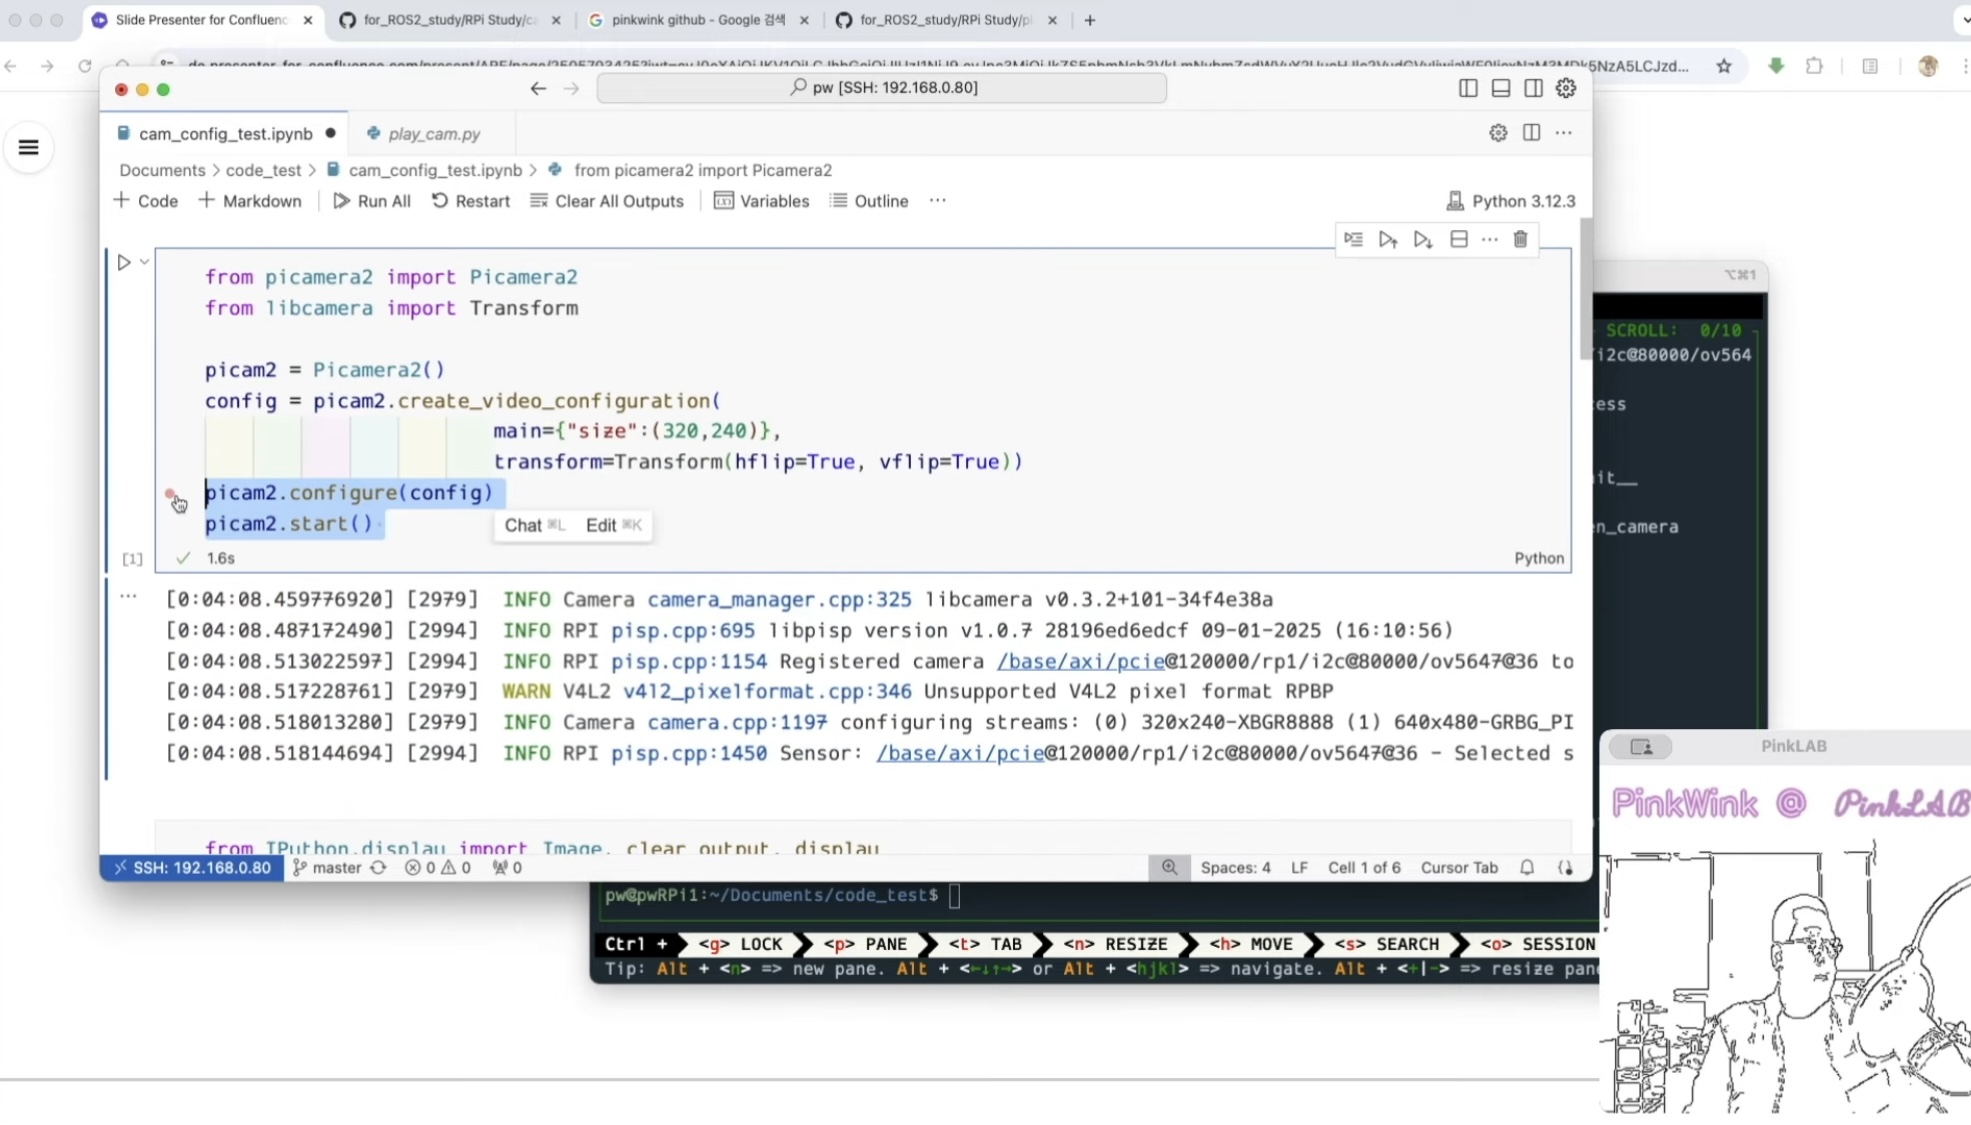1971x1125 pixels.
Task: Click split cell icon in cell toolbar
Action: (x=1458, y=239)
